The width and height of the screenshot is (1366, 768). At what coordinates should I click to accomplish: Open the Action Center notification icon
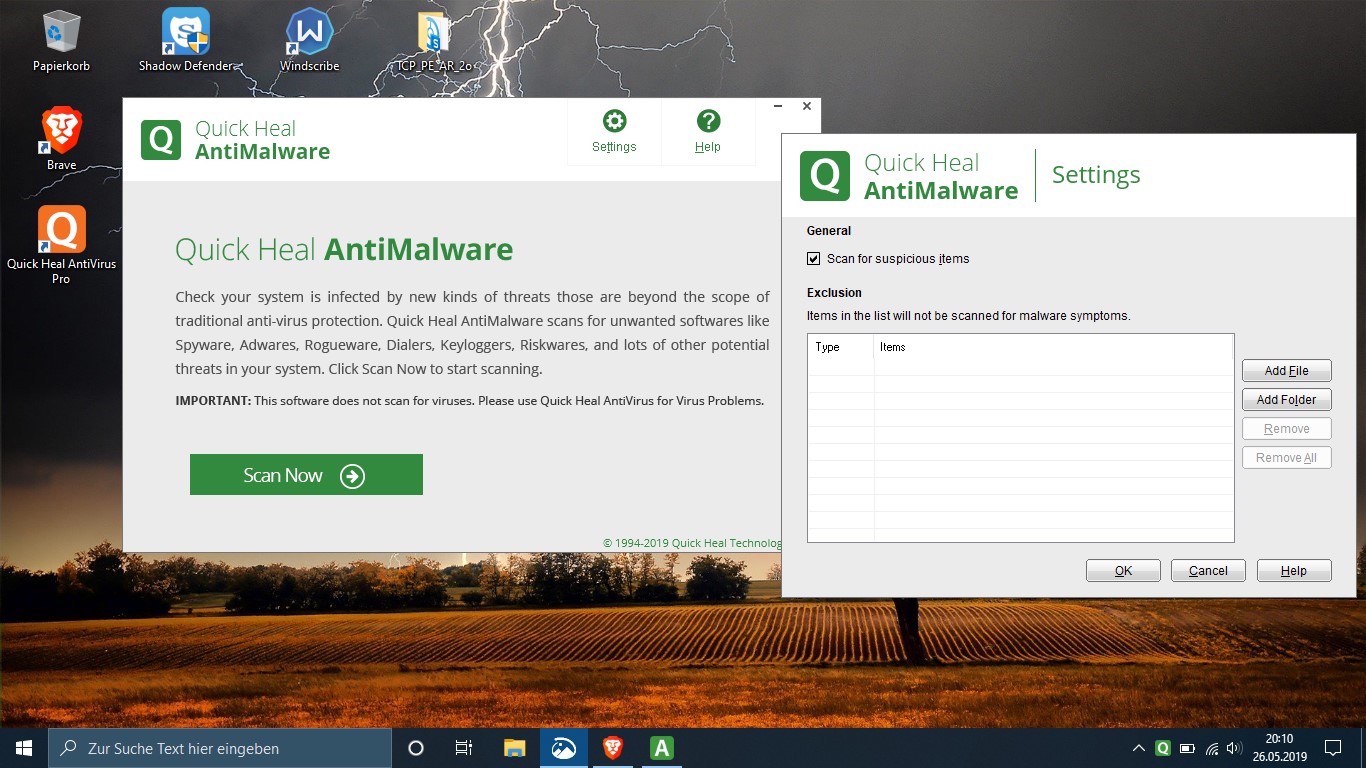click(1333, 748)
